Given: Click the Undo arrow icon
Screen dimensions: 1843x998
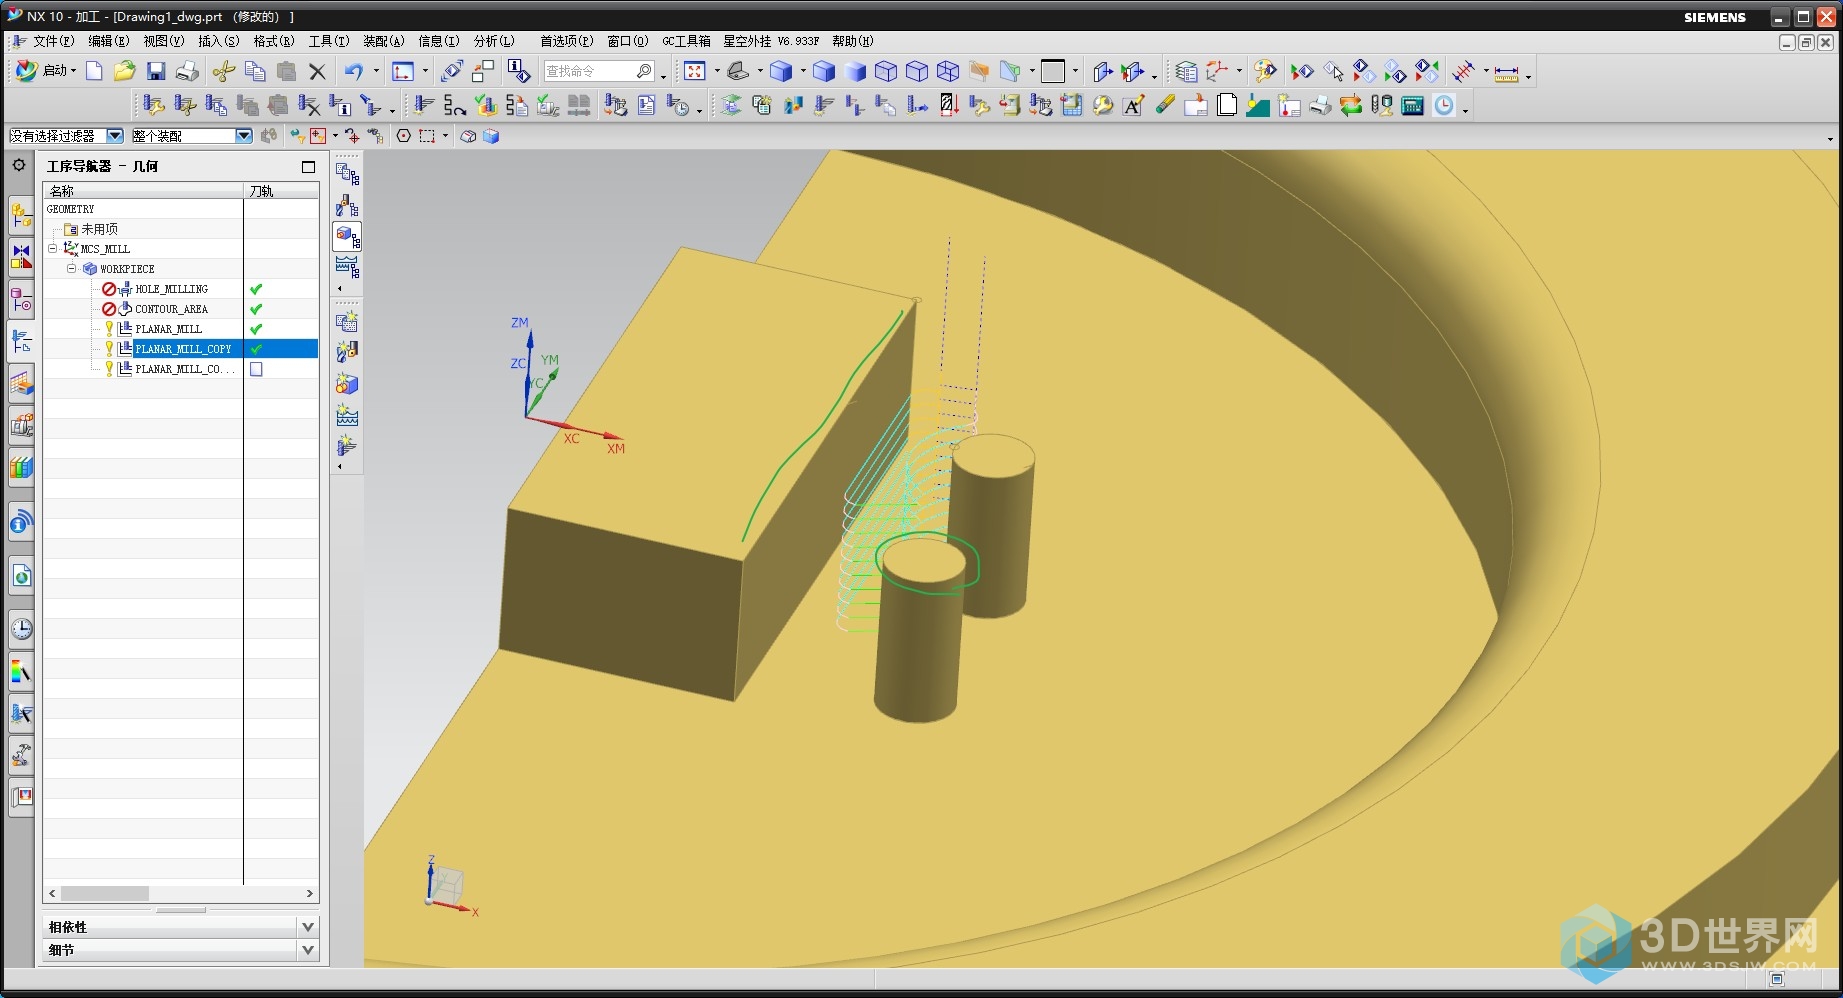Looking at the screenshot, I should (x=353, y=71).
